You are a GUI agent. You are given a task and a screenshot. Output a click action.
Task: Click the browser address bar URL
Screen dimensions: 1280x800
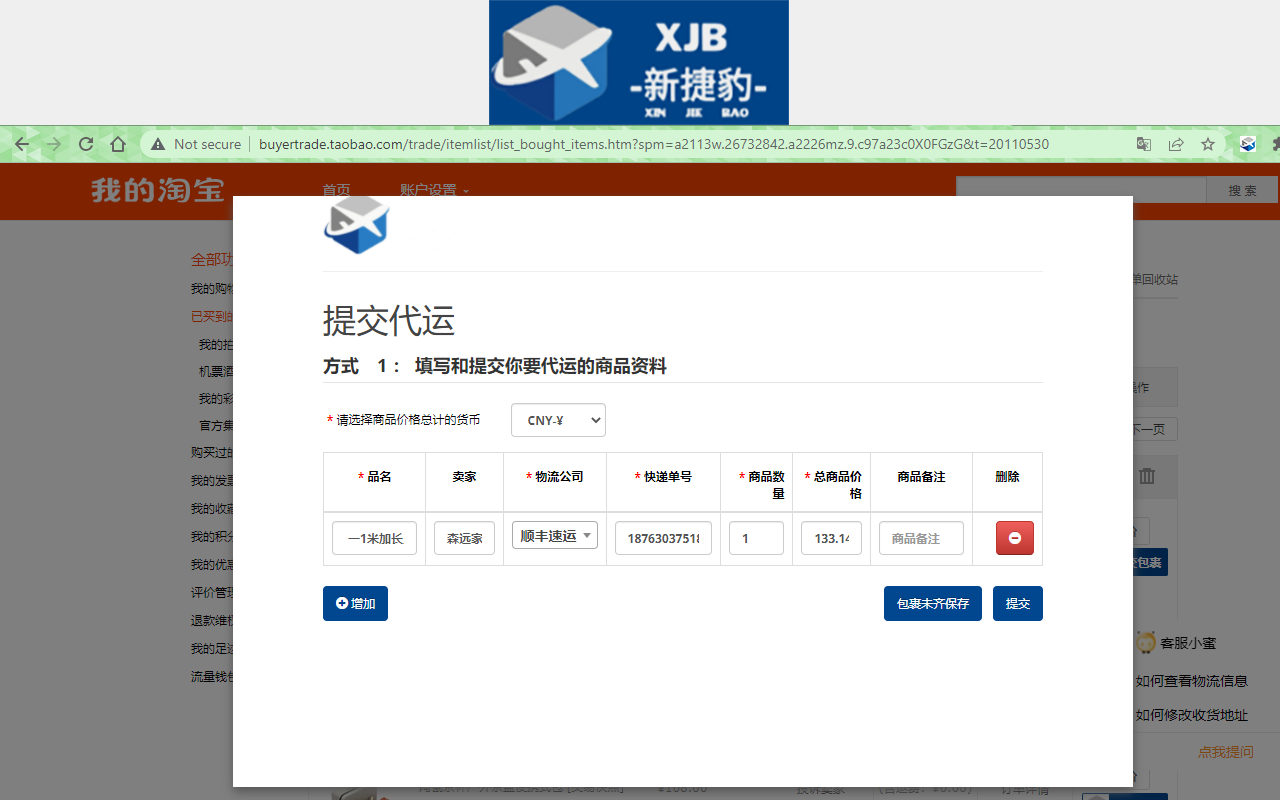point(654,144)
